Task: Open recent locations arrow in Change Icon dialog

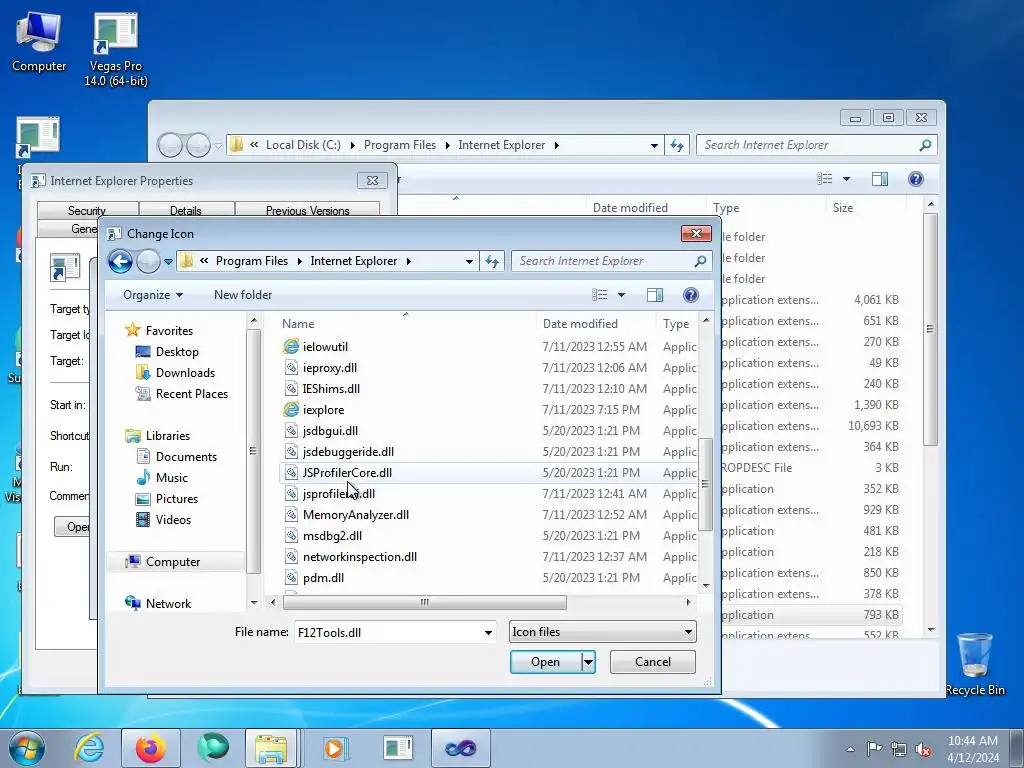Action: click(x=168, y=261)
